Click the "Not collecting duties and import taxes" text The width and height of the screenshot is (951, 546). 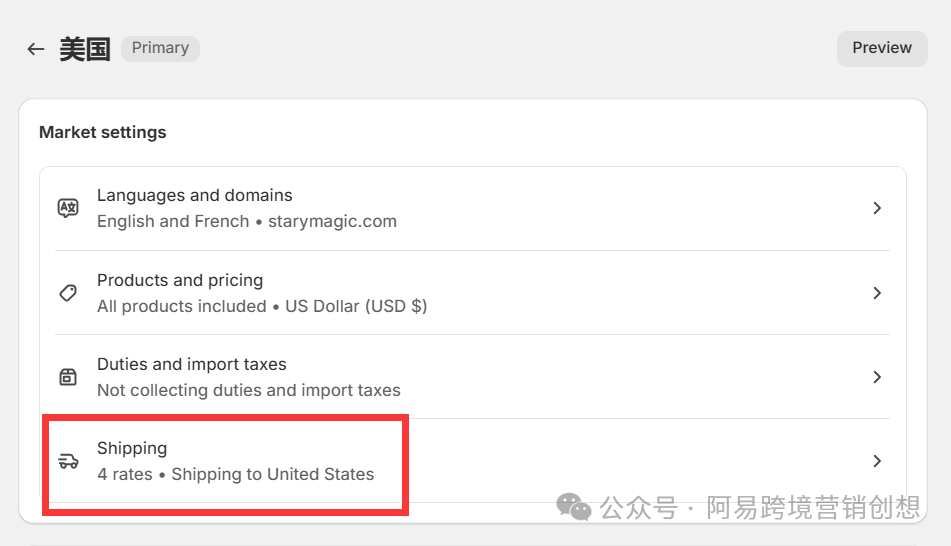(x=248, y=390)
